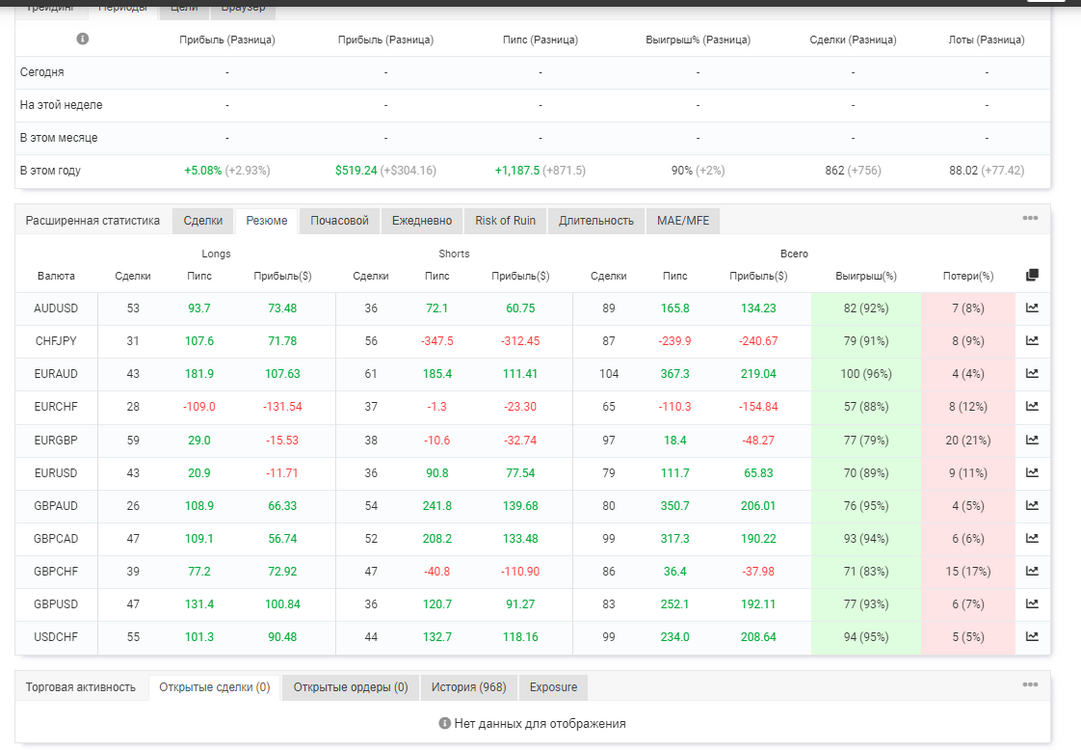The image size is (1081, 750).
Task: Click the EURCHF currency cell
Action: pyautogui.click(x=56, y=407)
